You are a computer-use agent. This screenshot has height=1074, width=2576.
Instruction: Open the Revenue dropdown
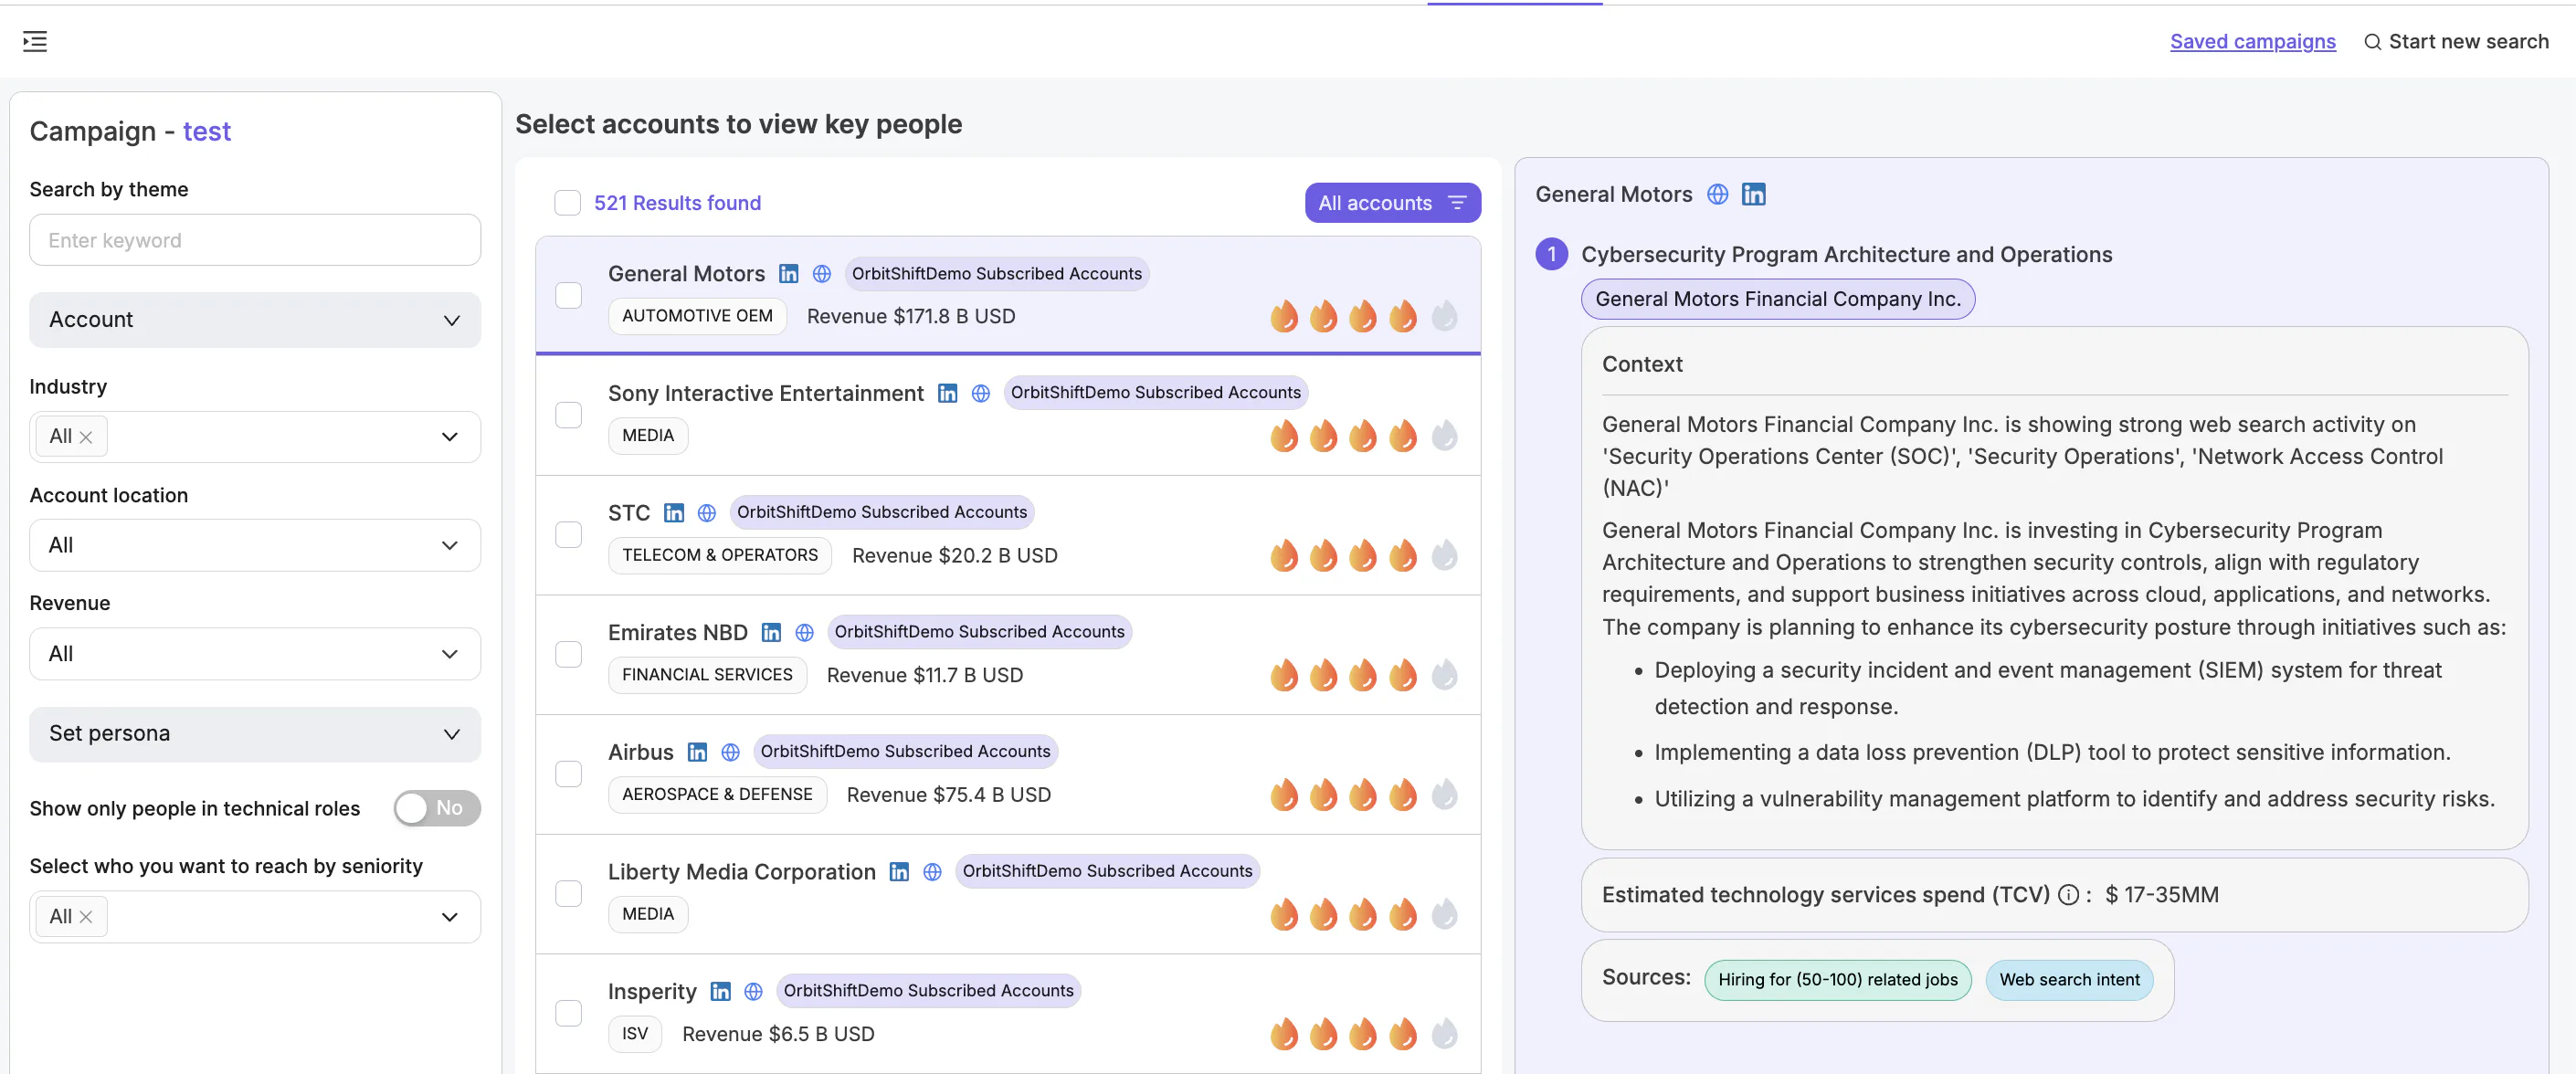(254, 653)
